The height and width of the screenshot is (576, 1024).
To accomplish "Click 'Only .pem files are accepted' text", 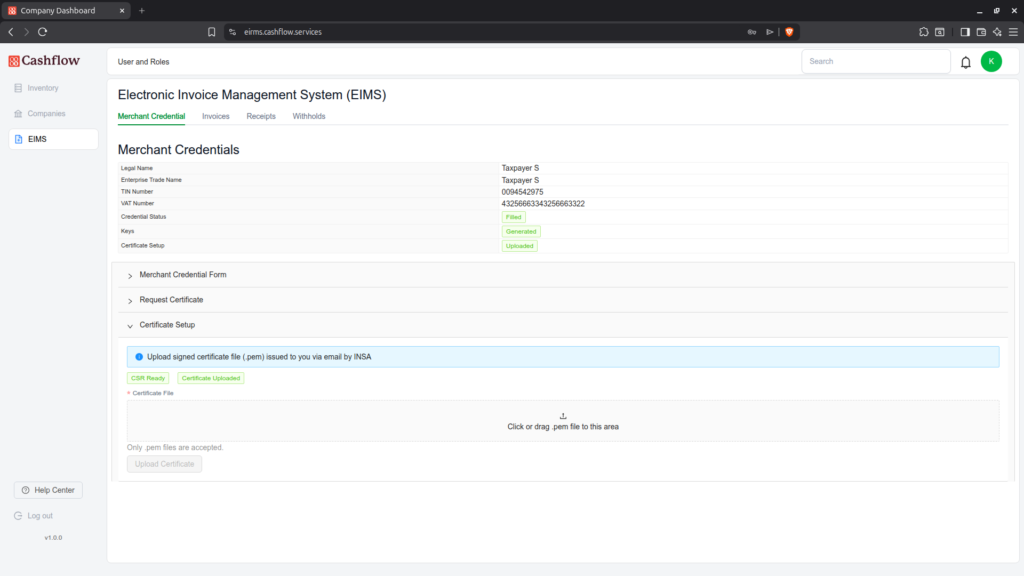I will [x=175, y=448].
